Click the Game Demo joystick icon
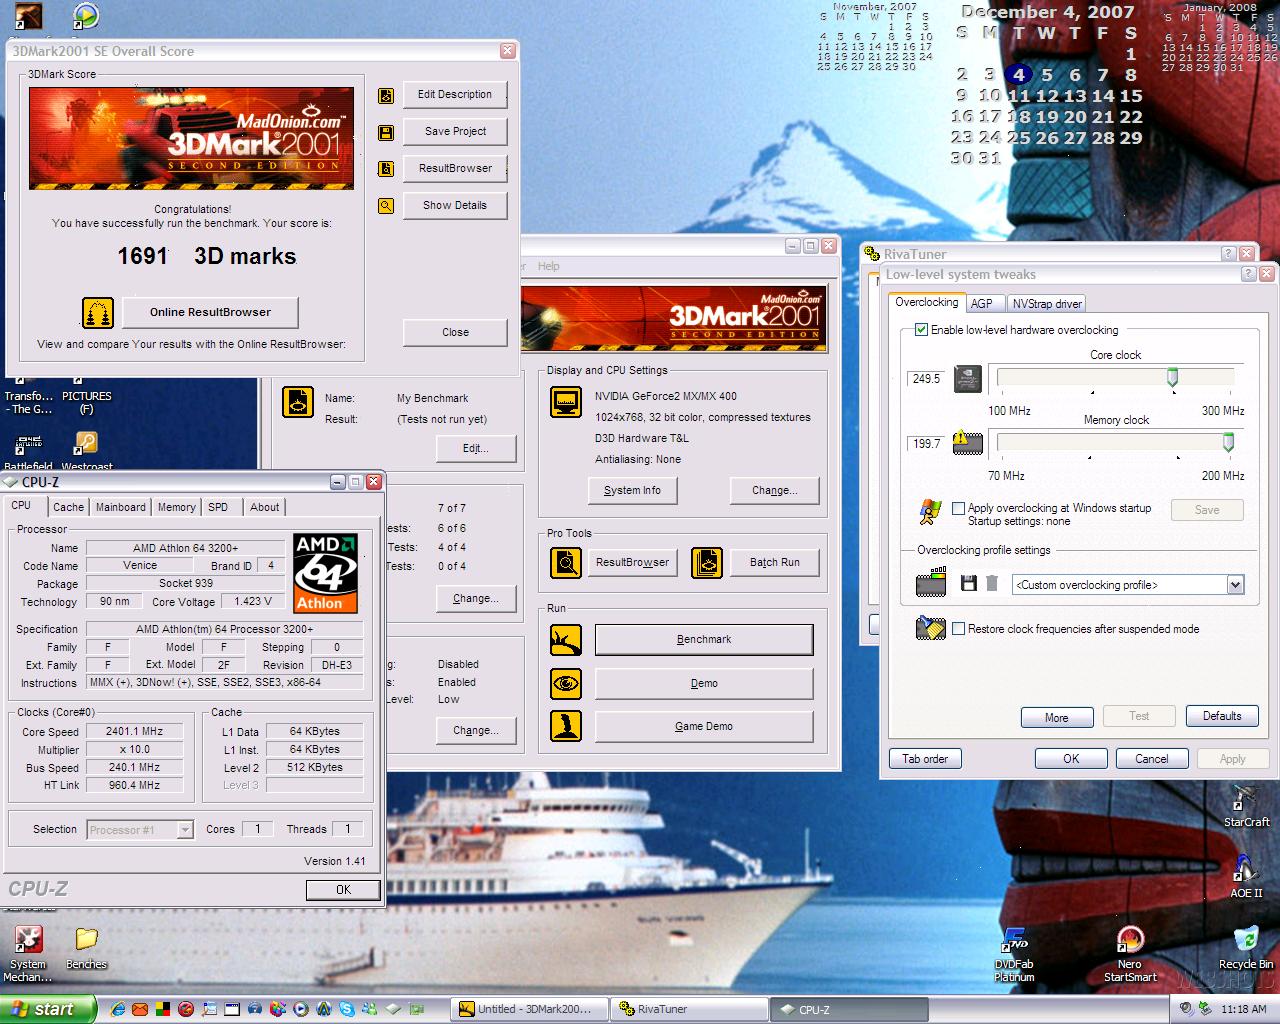 [566, 727]
